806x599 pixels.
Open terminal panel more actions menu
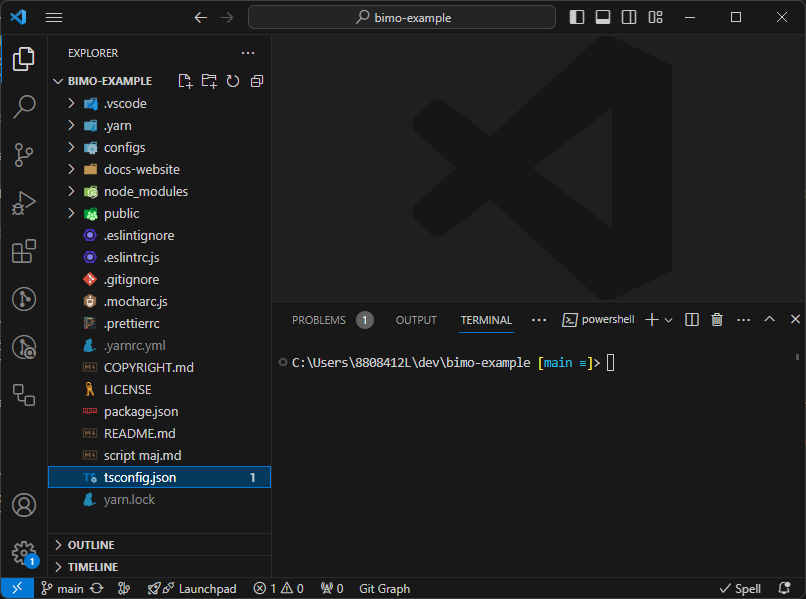pos(743,320)
